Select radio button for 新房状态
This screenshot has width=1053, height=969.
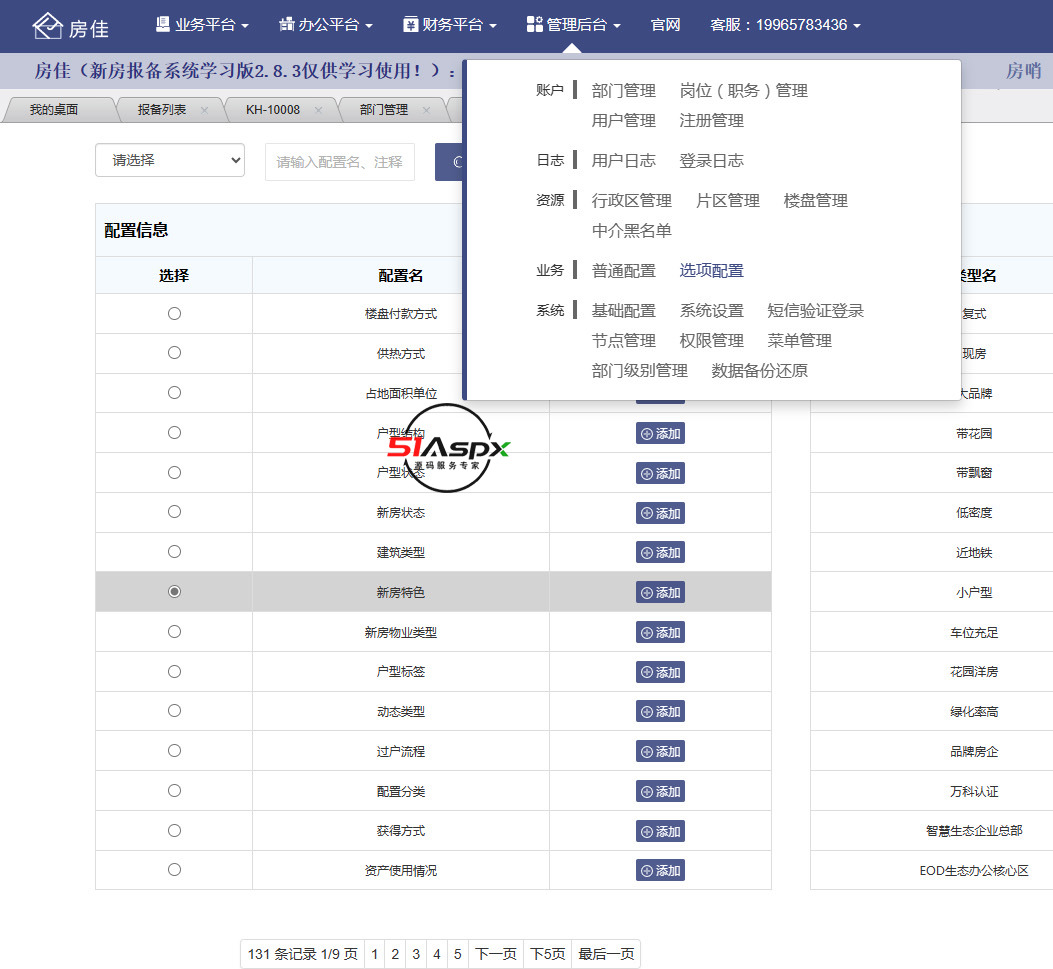pos(175,512)
